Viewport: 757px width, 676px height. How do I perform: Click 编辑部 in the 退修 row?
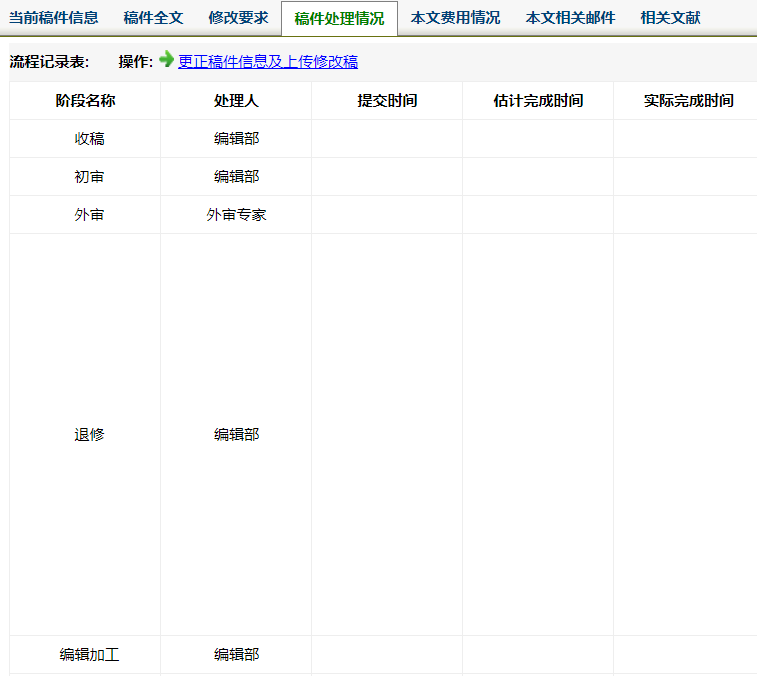pyautogui.click(x=236, y=435)
